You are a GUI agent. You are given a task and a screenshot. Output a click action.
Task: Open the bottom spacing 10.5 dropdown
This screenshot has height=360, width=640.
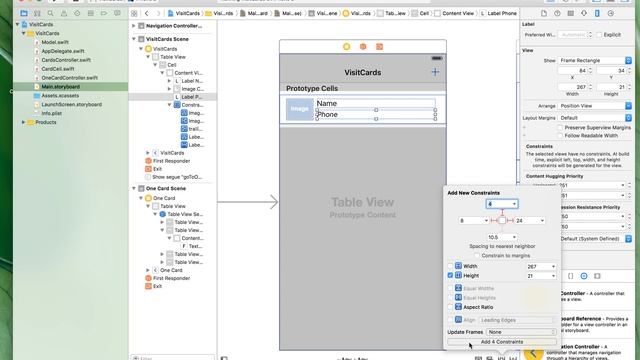[x=514, y=237]
